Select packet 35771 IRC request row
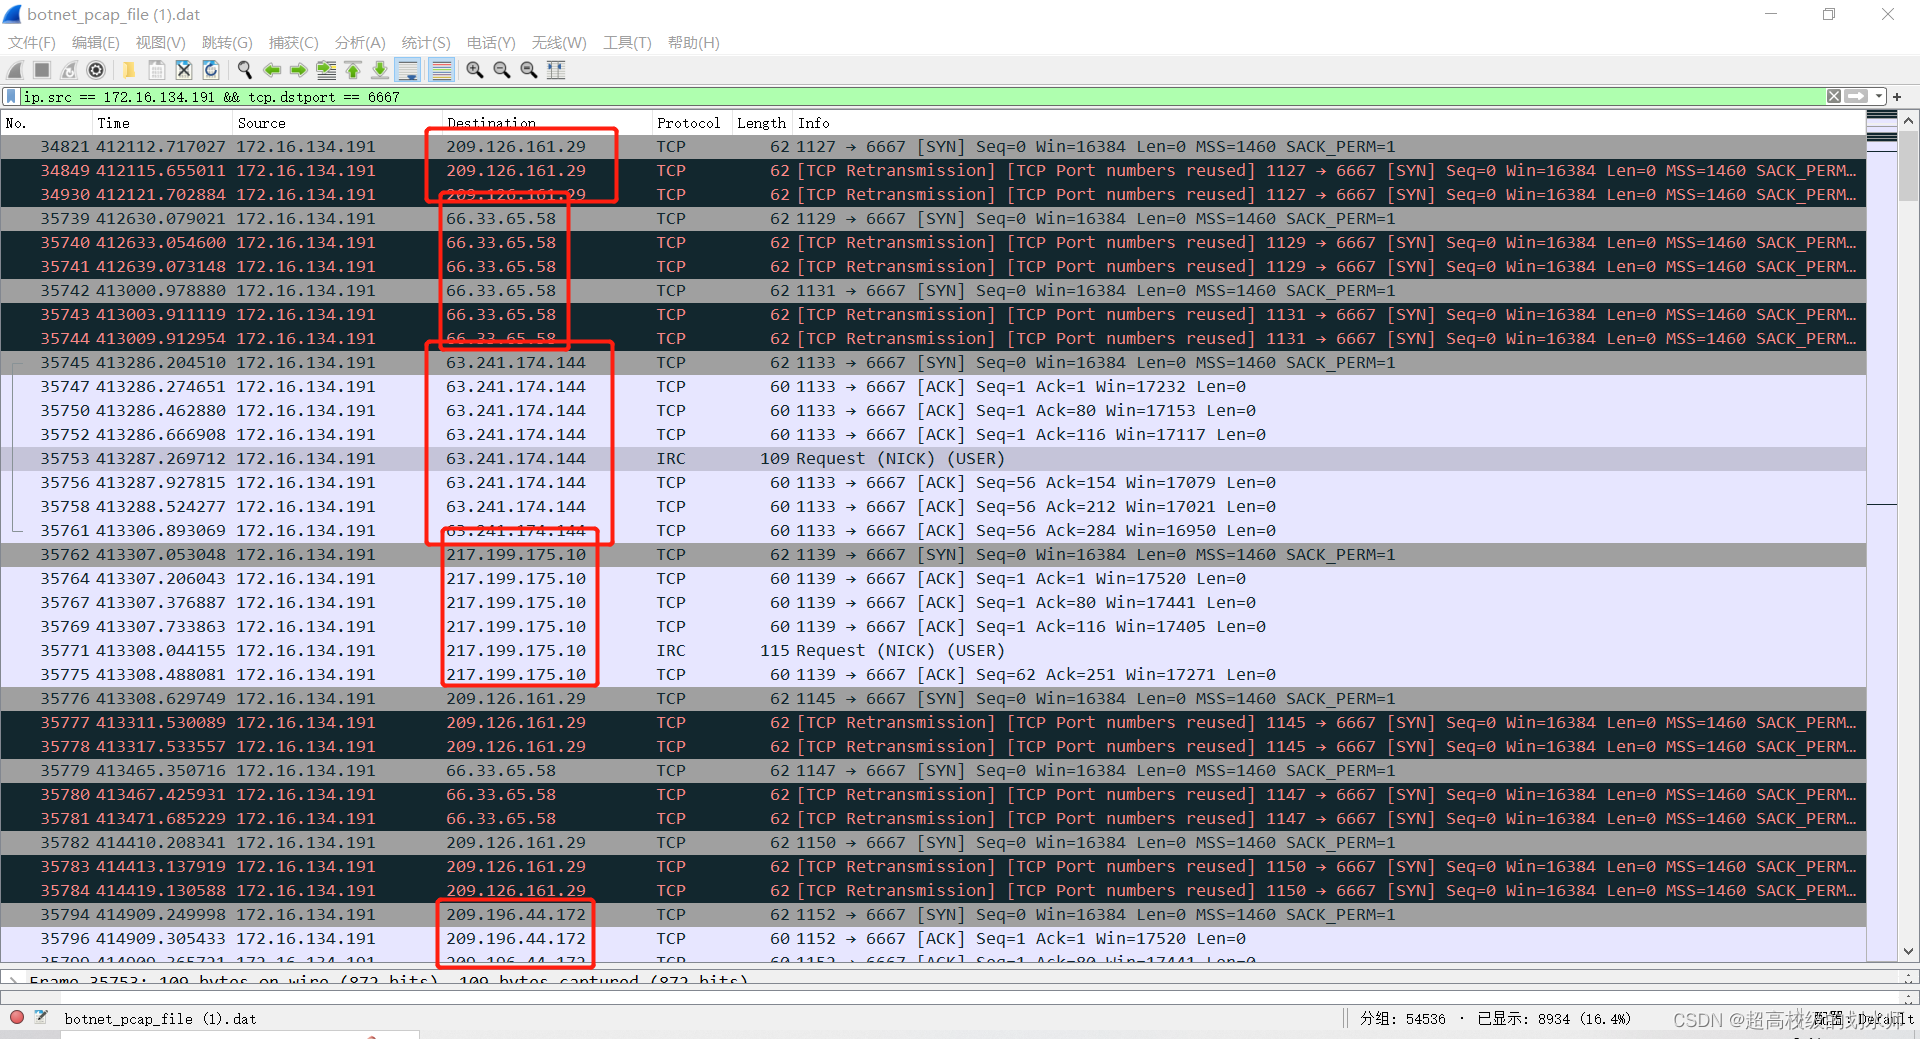 click(933, 651)
